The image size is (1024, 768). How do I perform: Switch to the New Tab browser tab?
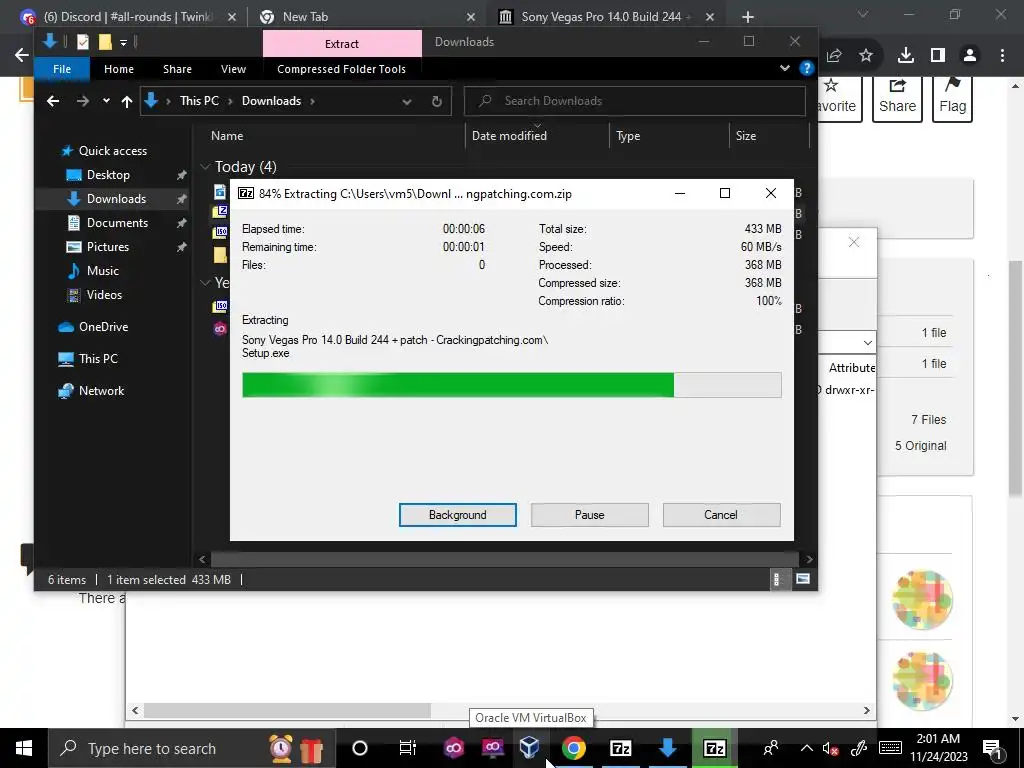pyautogui.click(x=366, y=17)
